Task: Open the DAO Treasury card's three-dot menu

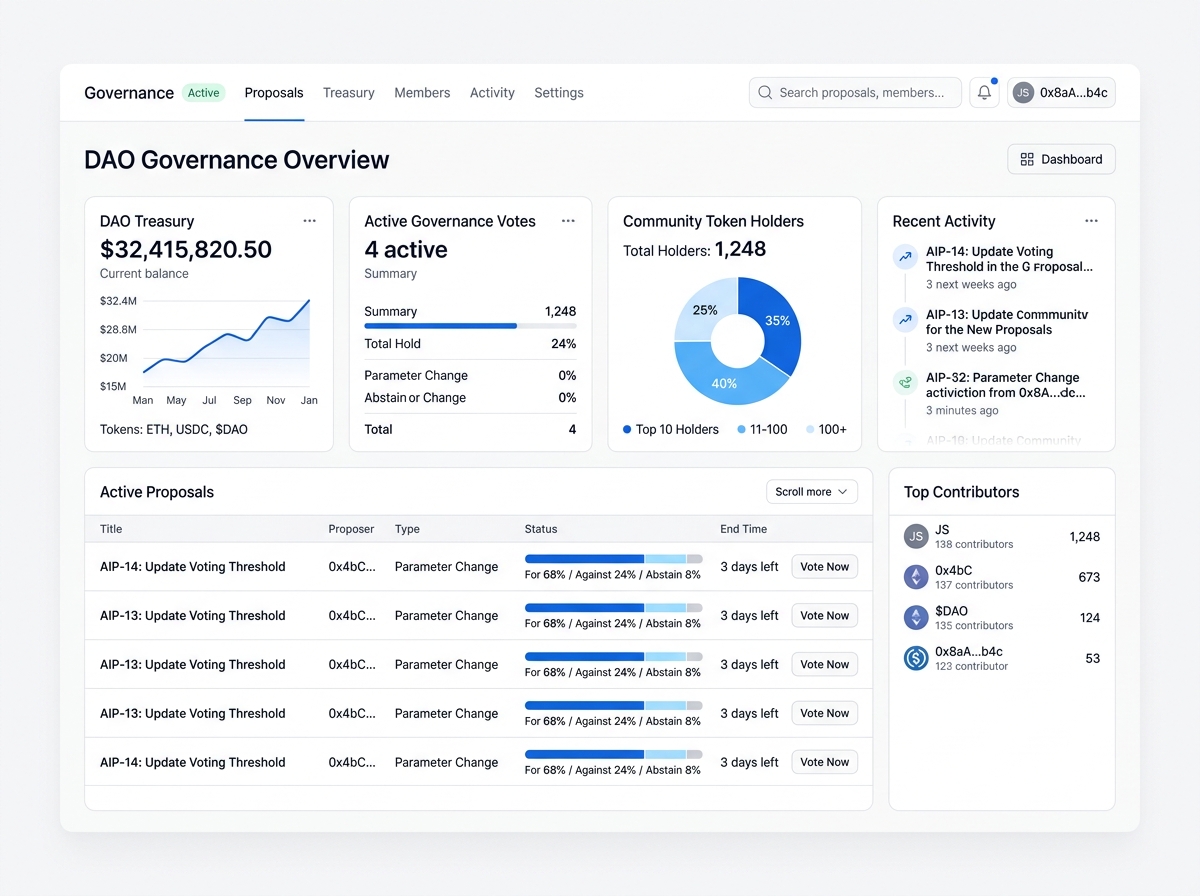Action: pyautogui.click(x=310, y=221)
